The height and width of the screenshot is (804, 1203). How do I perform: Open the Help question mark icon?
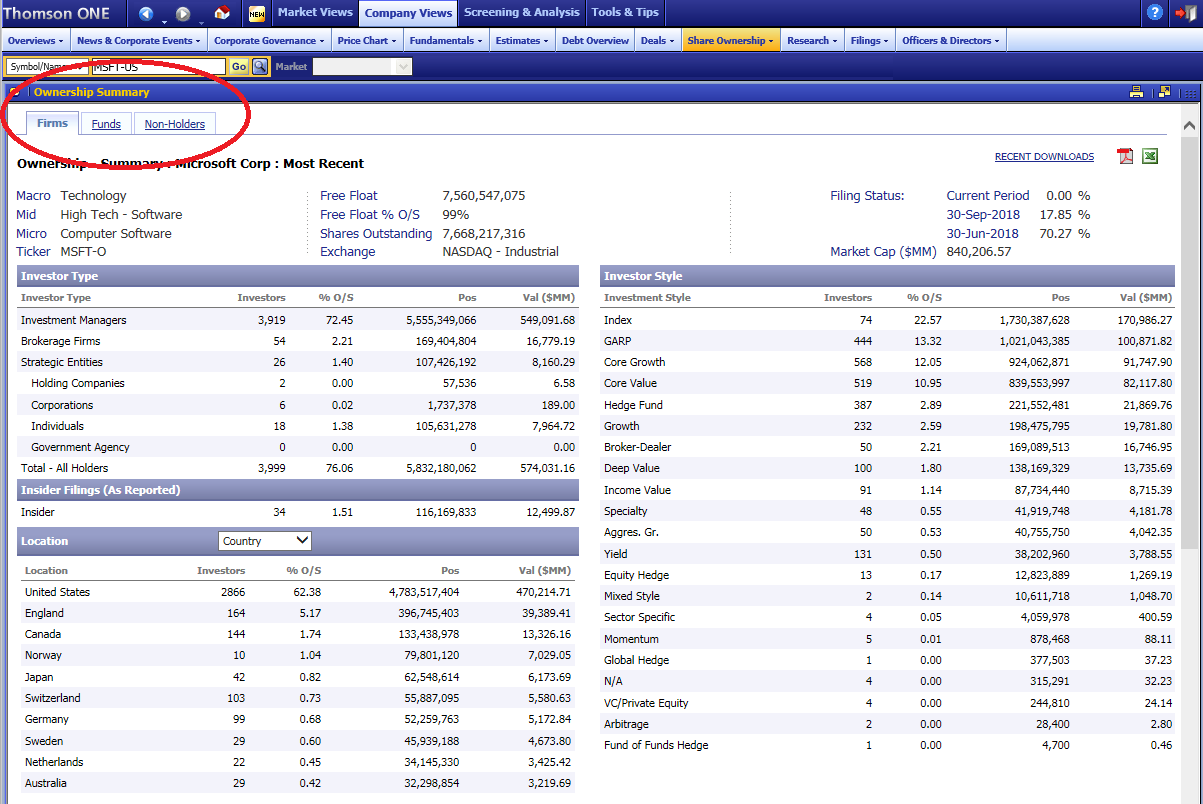click(x=1155, y=13)
